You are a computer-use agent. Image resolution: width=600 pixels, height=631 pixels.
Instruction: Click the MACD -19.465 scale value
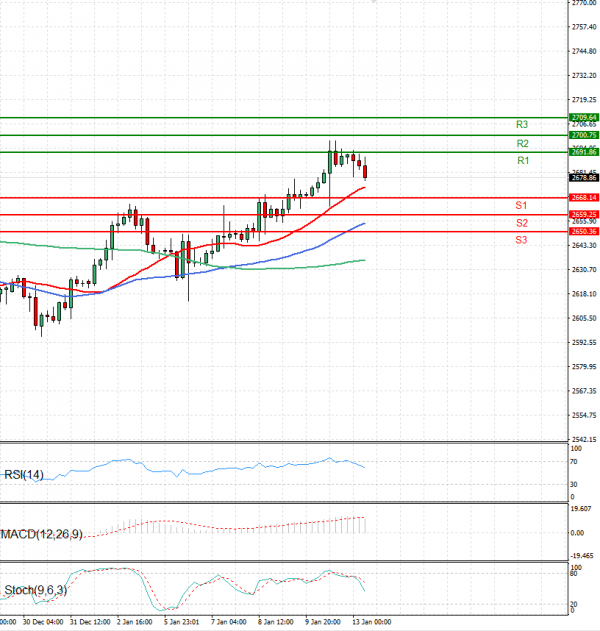(x=581, y=556)
